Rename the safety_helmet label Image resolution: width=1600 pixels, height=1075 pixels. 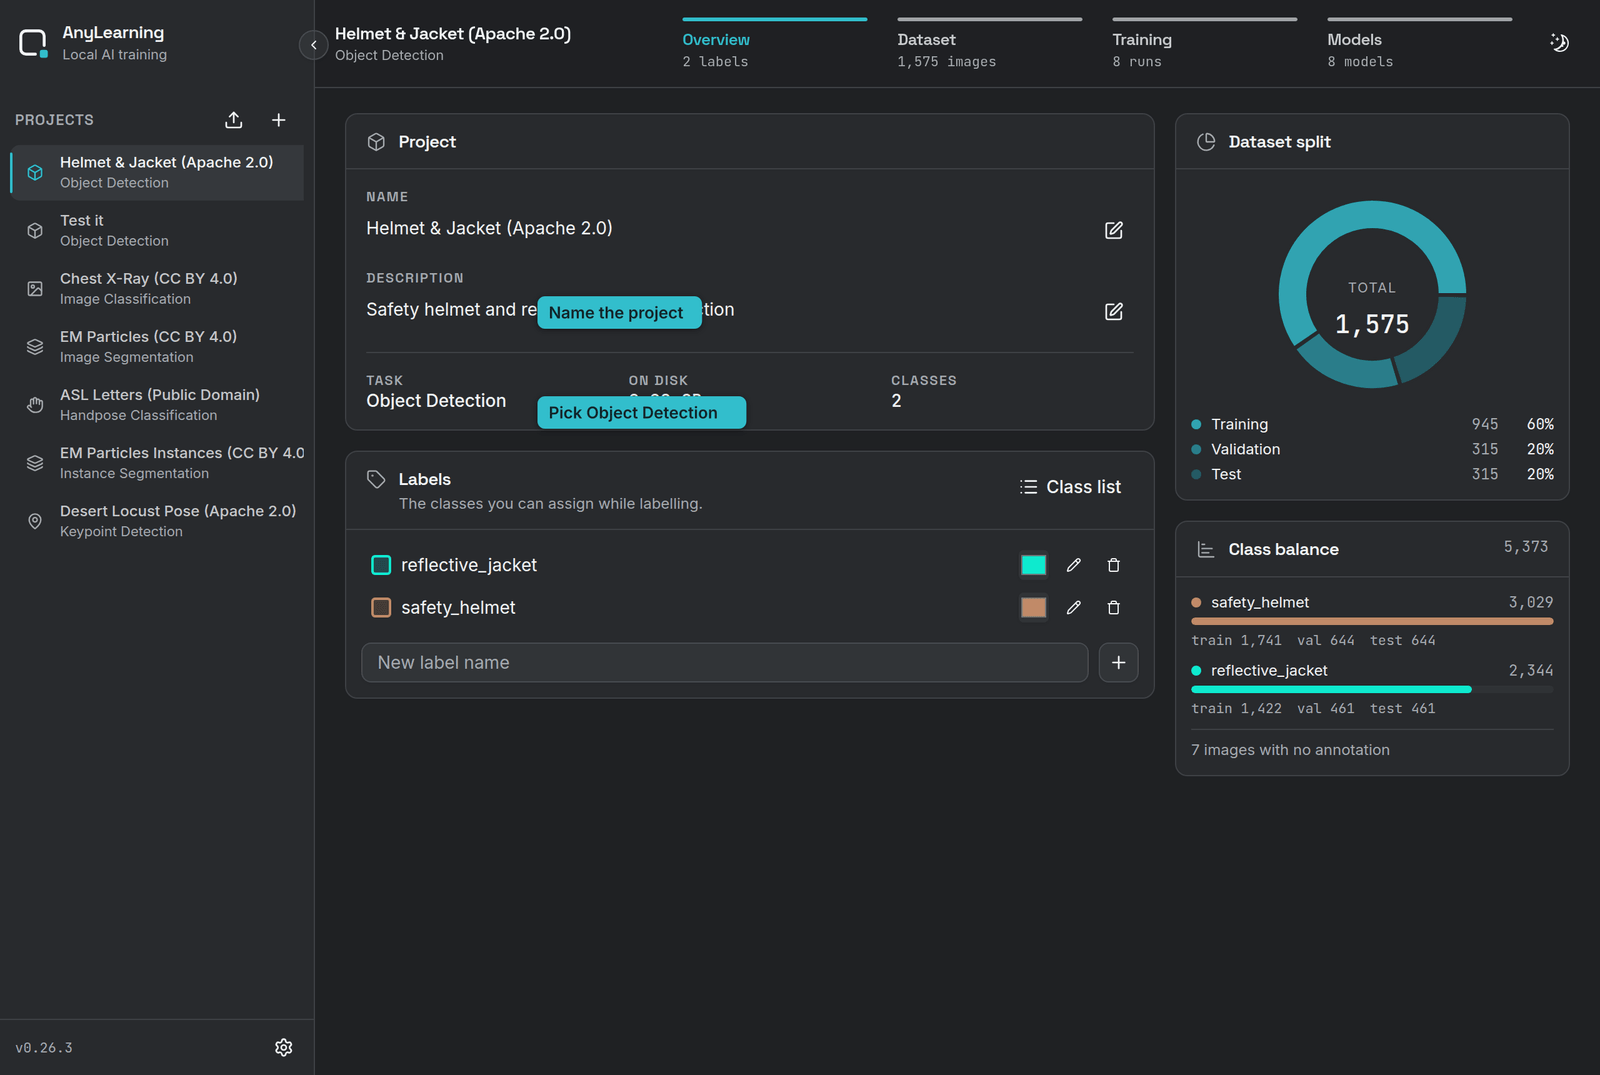(1074, 607)
